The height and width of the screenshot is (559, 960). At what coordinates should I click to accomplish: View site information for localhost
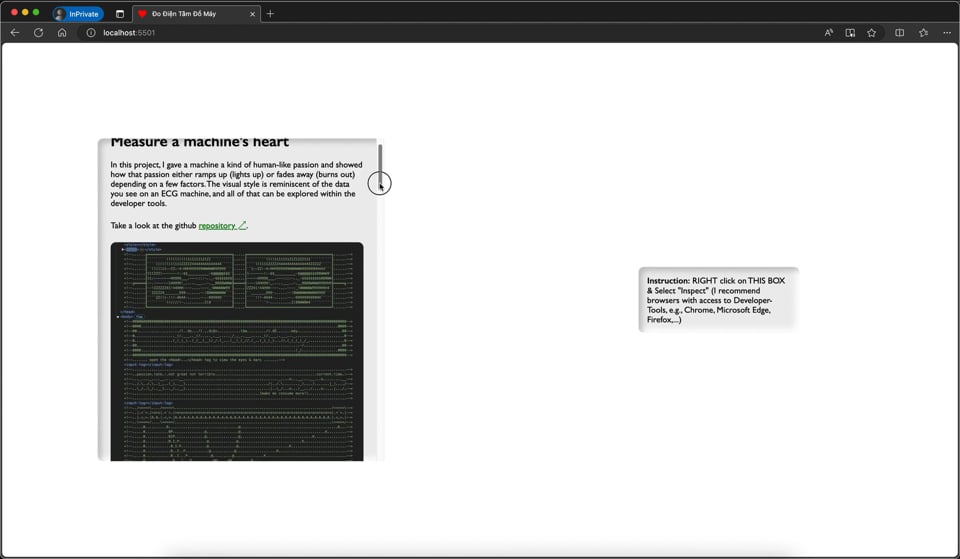[x=91, y=32]
